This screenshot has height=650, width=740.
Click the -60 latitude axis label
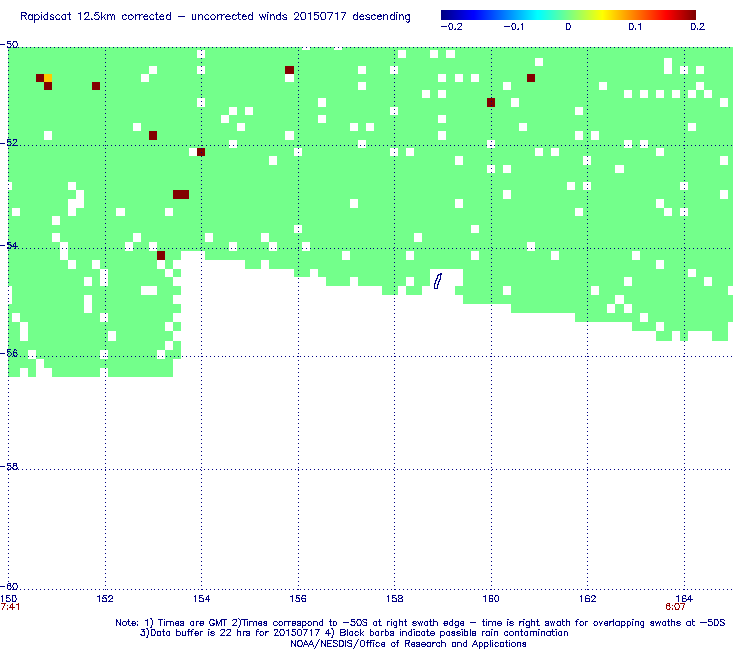tap(9, 586)
